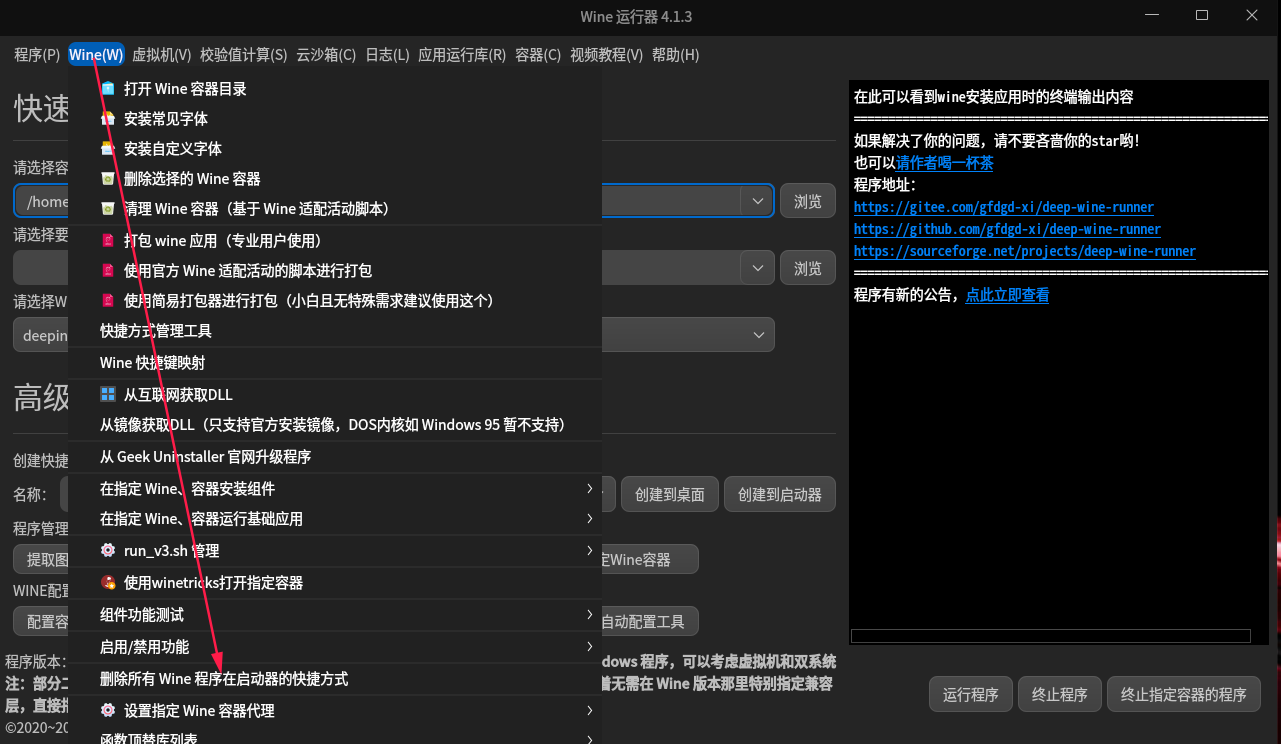
Task: Click the run_v3.sh 管理 gear icon
Action: click(108, 551)
